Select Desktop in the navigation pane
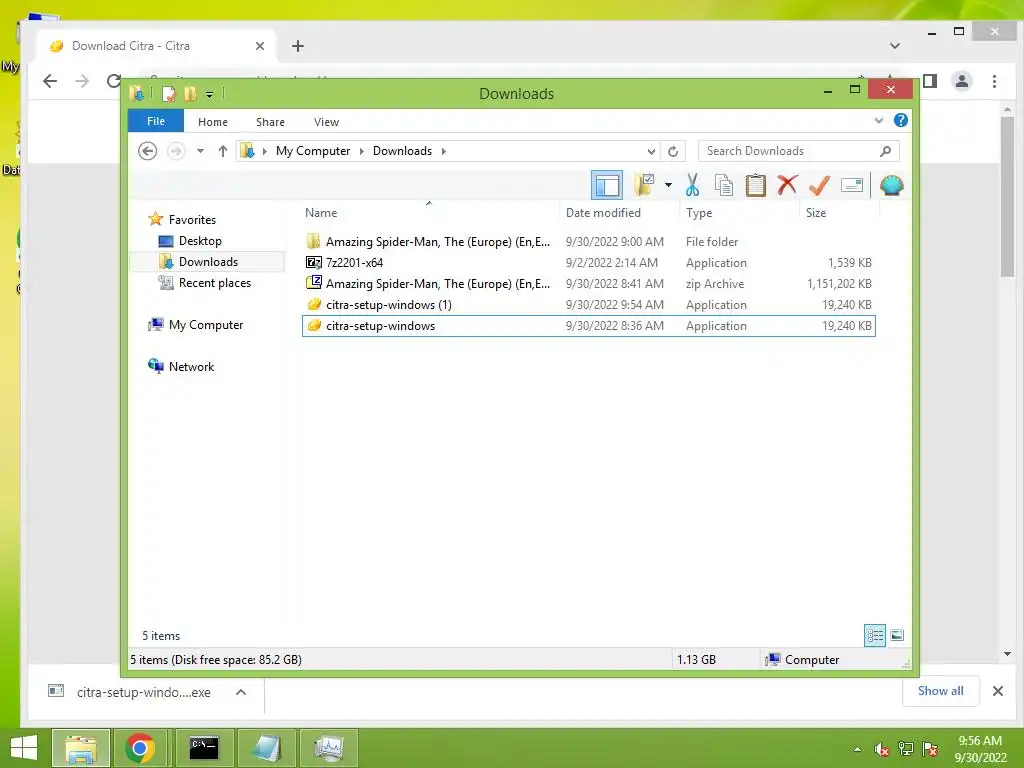The height and width of the screenshot is (768, 1024). point(200,240)
